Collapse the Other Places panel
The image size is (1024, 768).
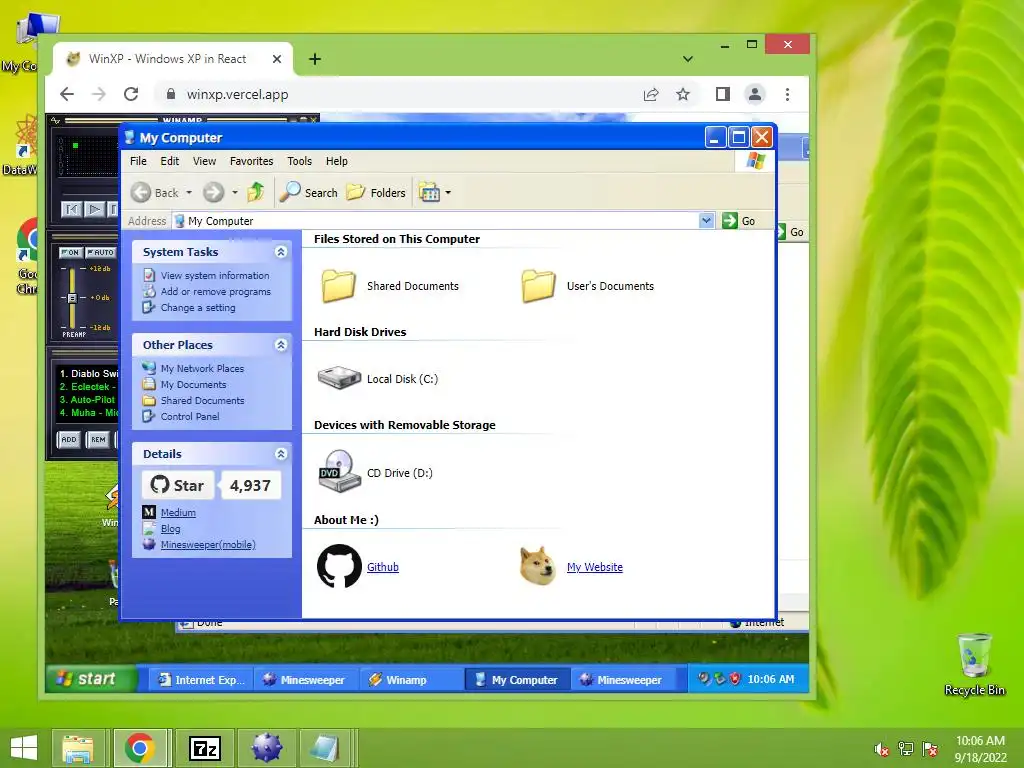click(x=281, y=345)
